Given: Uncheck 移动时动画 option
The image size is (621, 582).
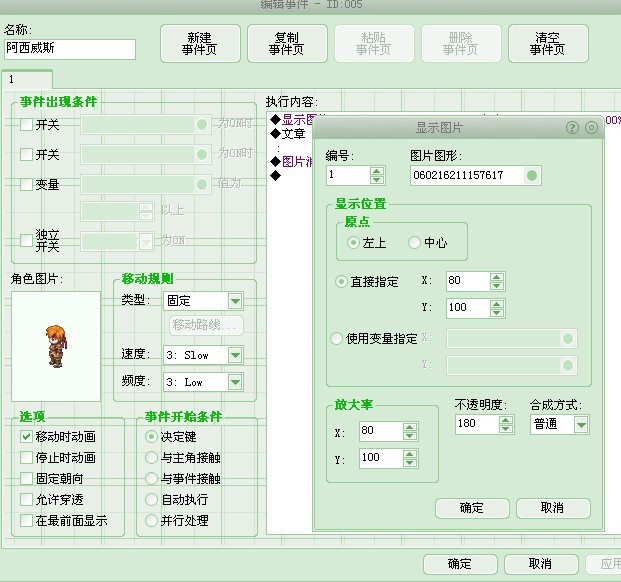Looking at the screenshot, I should point(26,436).
